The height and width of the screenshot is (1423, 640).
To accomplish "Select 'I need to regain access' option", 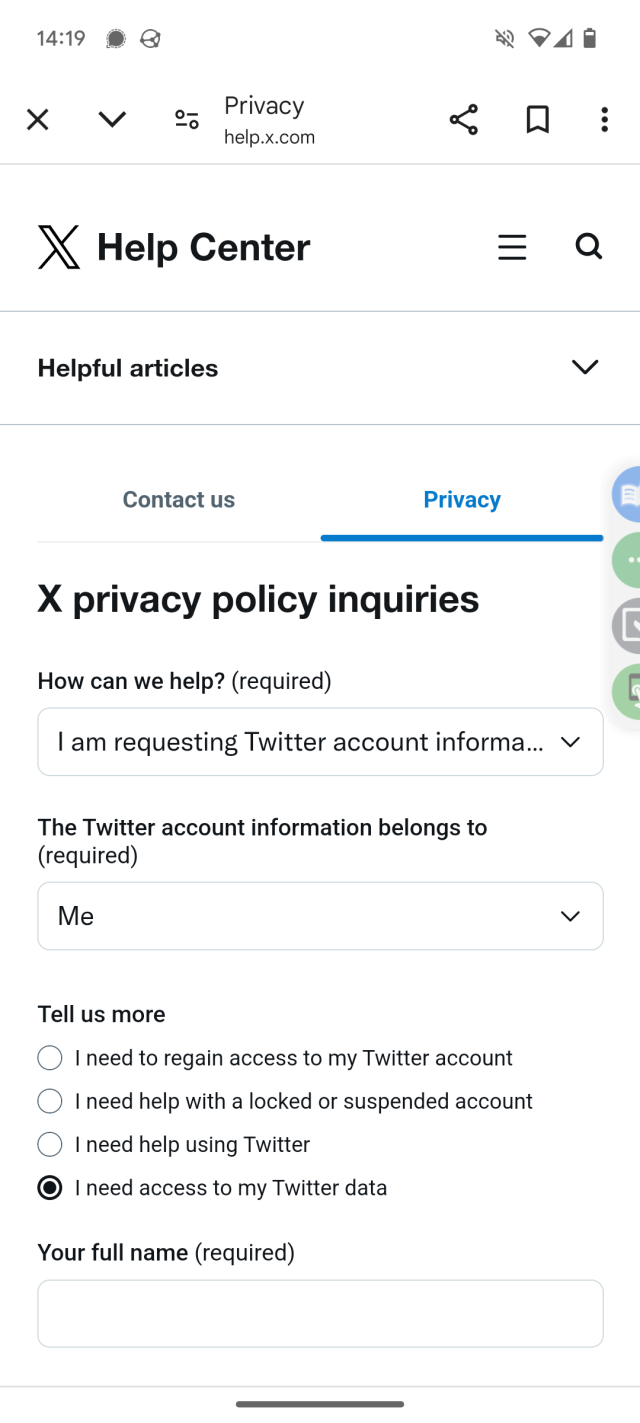I will click(50, 1058).
